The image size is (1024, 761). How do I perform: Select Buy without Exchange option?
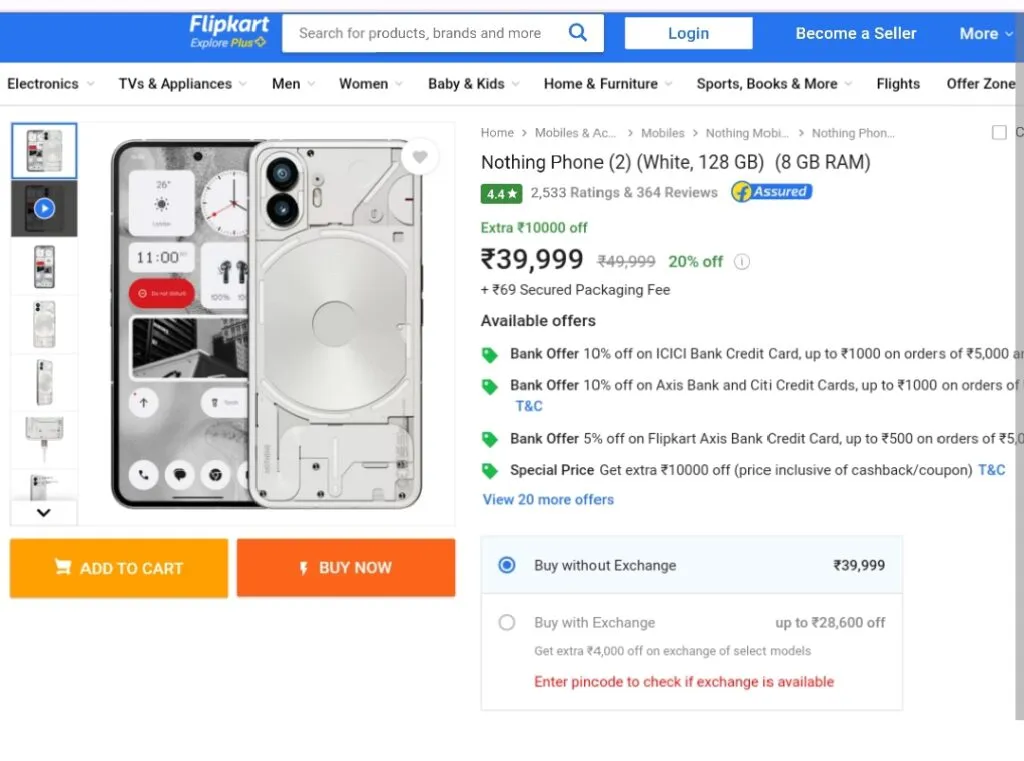(x=507, y=565)
